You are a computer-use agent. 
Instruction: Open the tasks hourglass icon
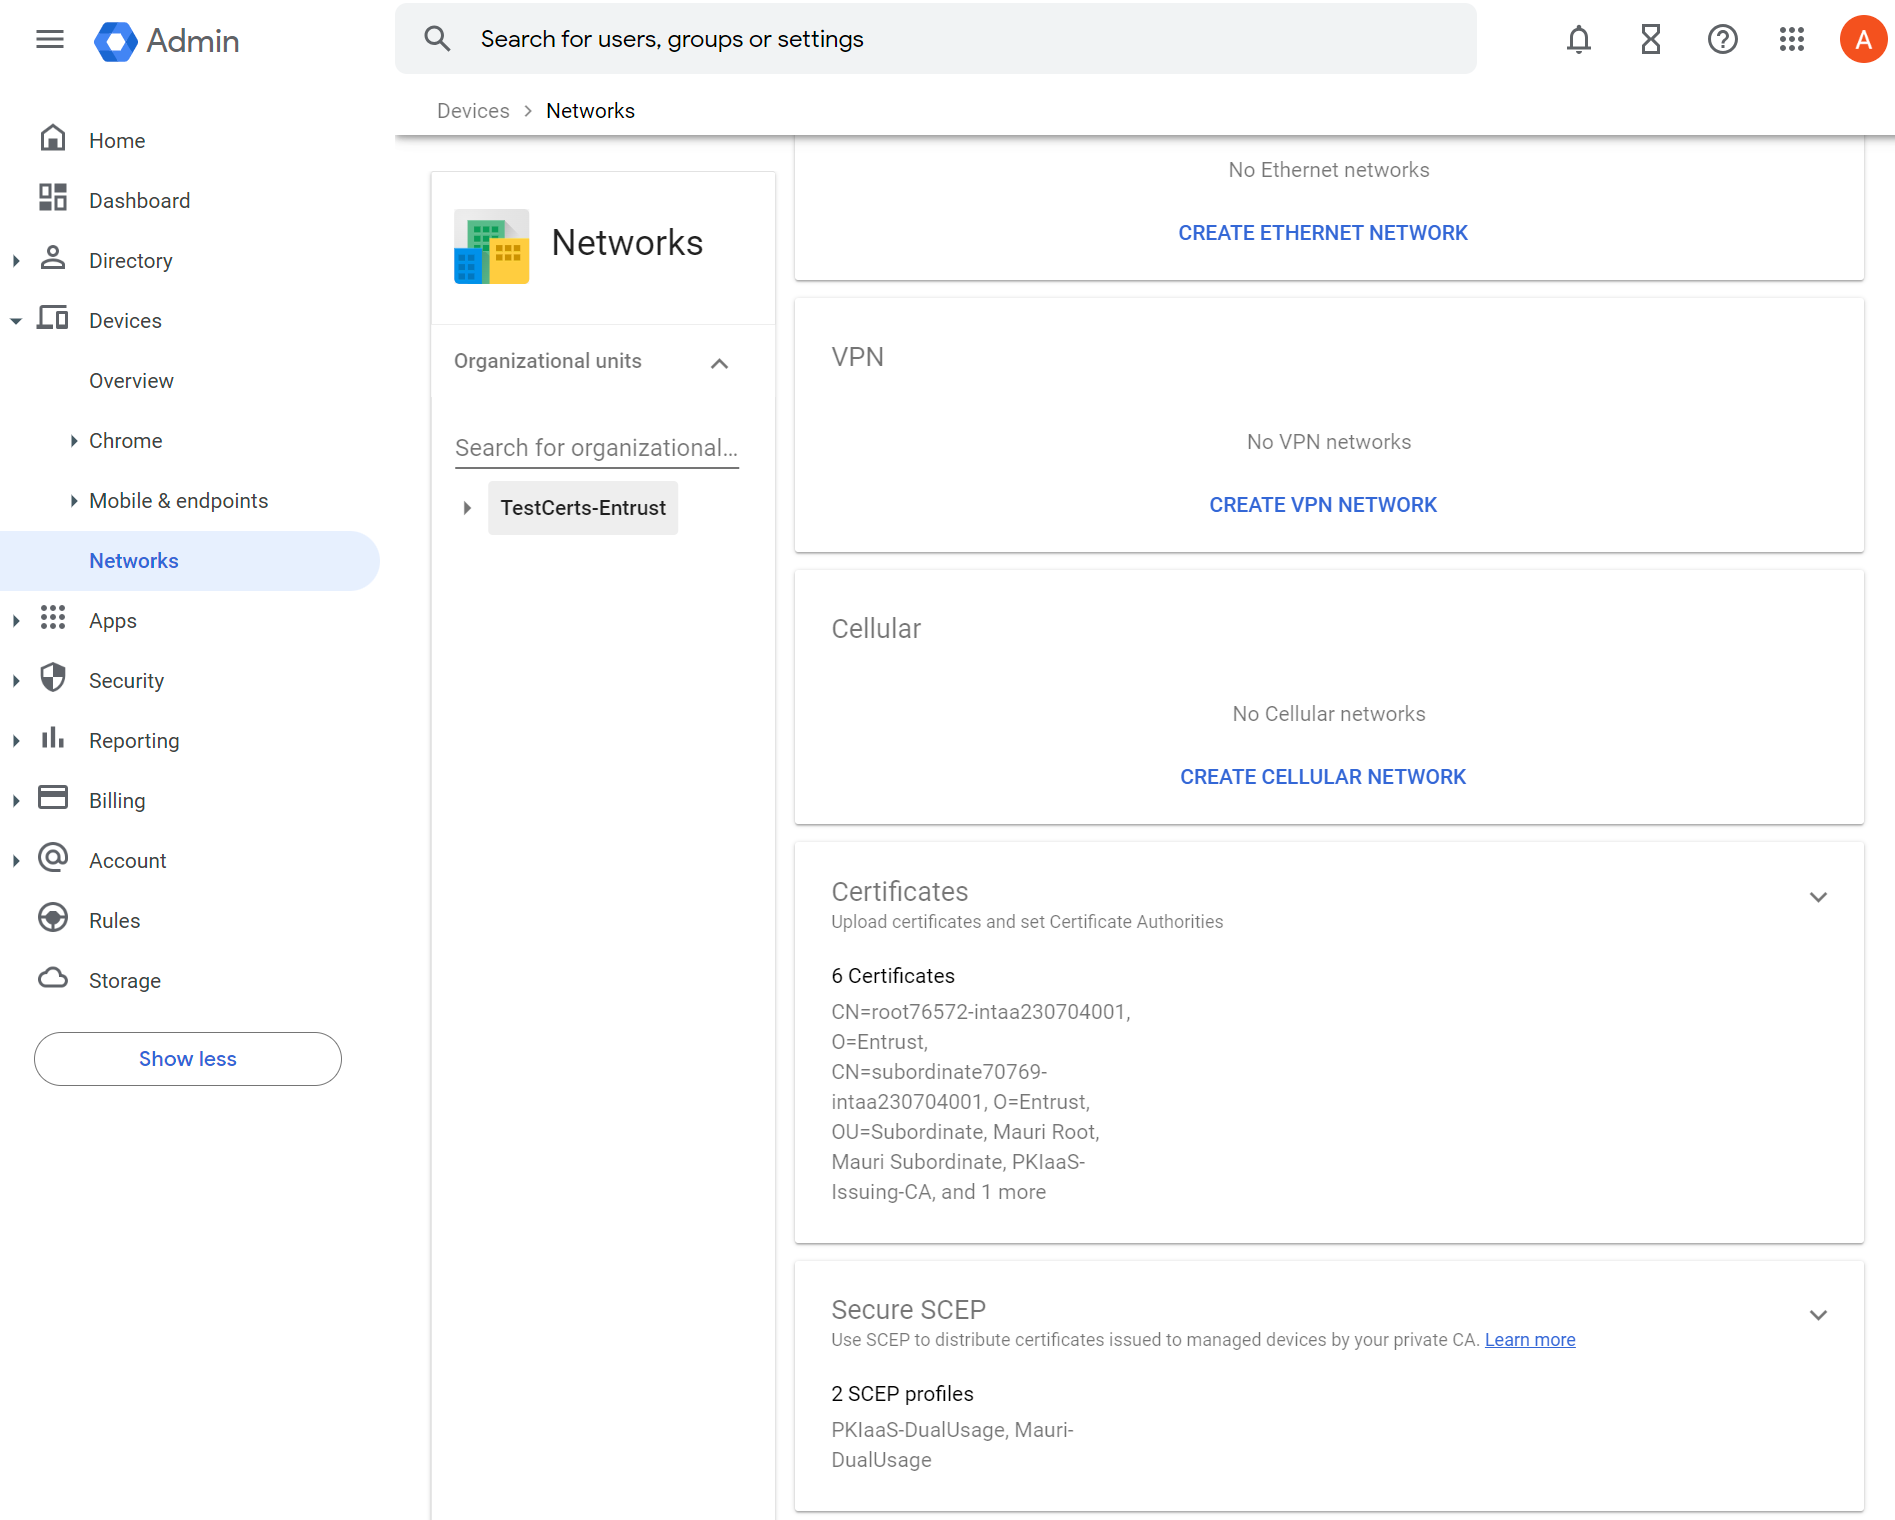(x=1650, y=40)
